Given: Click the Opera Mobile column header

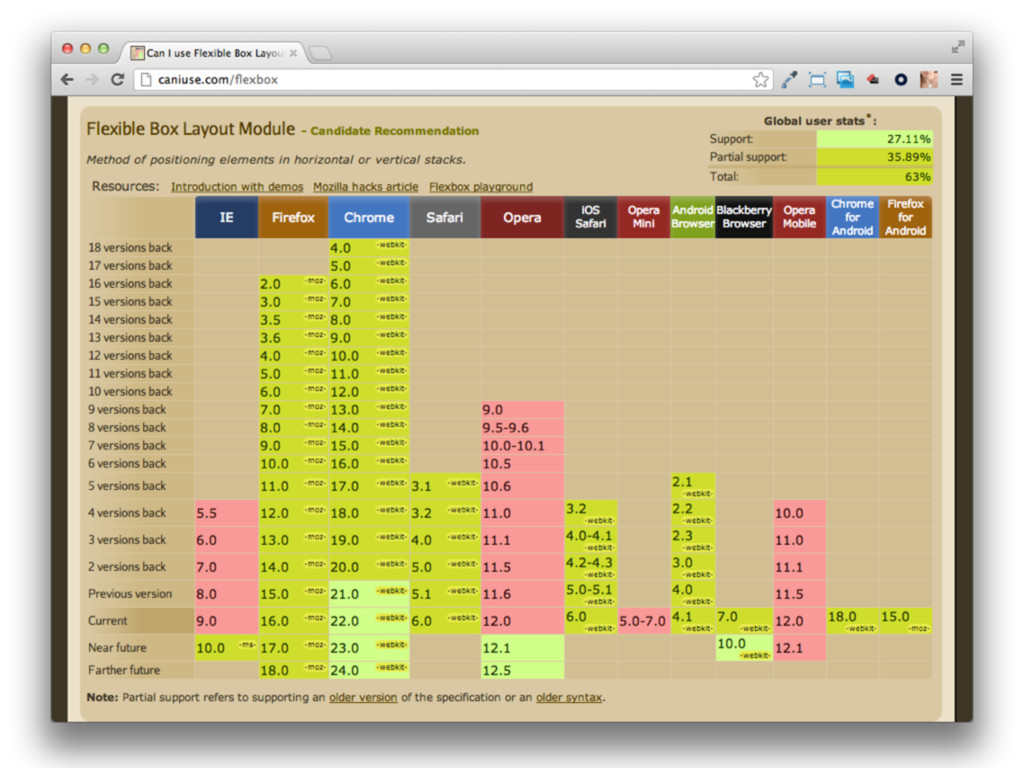Looking at the screenshot, I should click(x=799, y=217).
